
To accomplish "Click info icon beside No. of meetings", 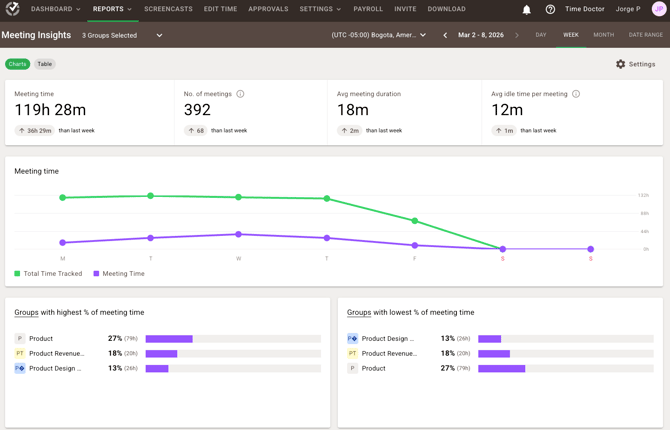I will point(240,94).
